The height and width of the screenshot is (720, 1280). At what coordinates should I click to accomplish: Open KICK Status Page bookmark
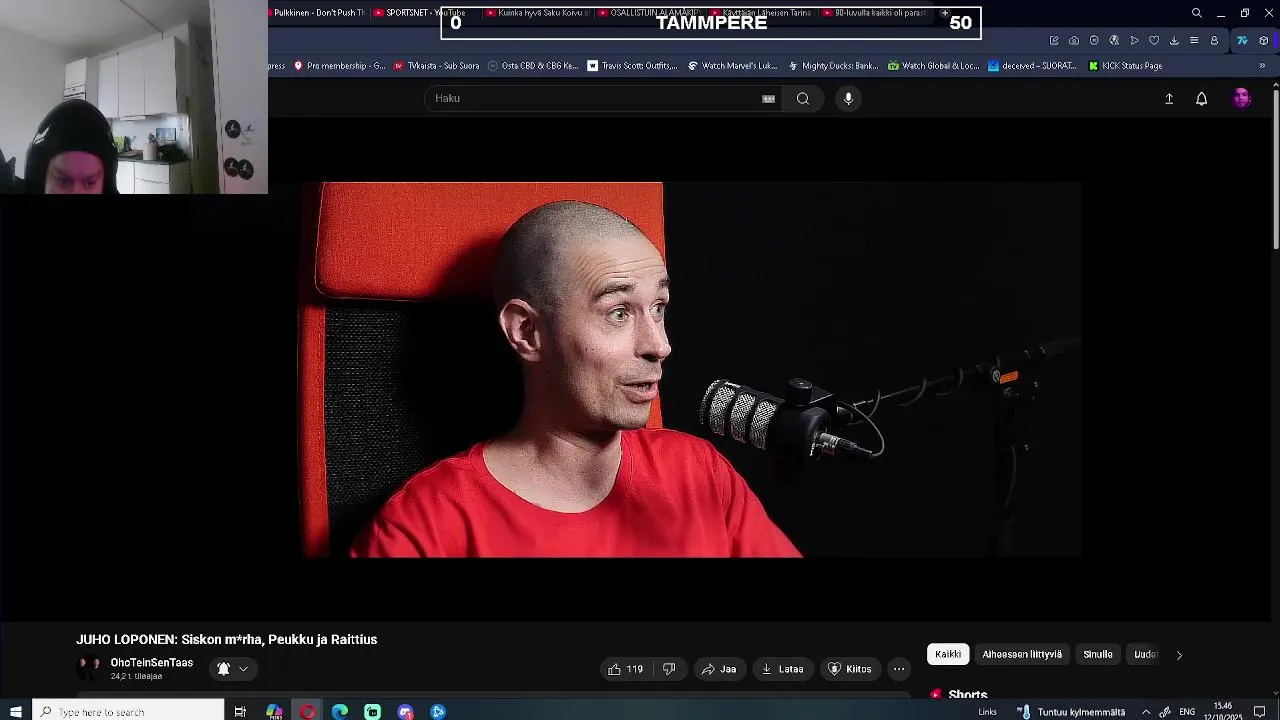(x=1125, y=66)
